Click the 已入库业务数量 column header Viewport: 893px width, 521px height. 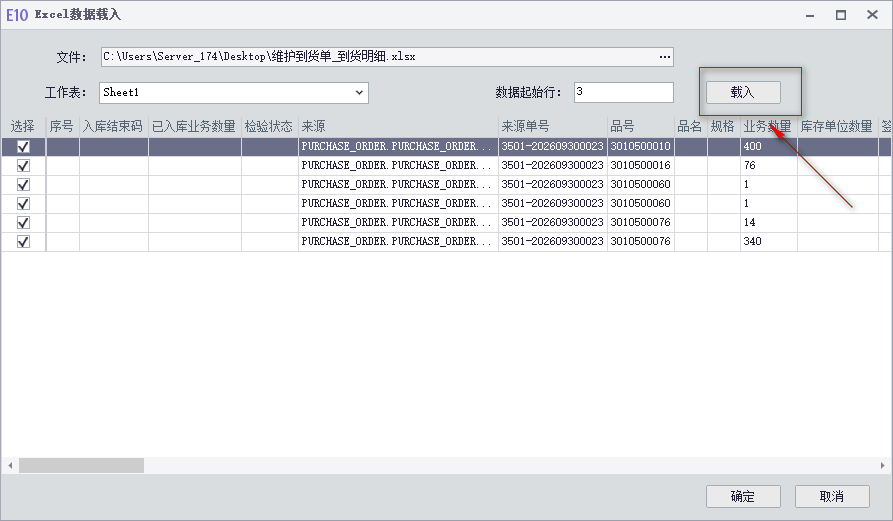(194, 126)
